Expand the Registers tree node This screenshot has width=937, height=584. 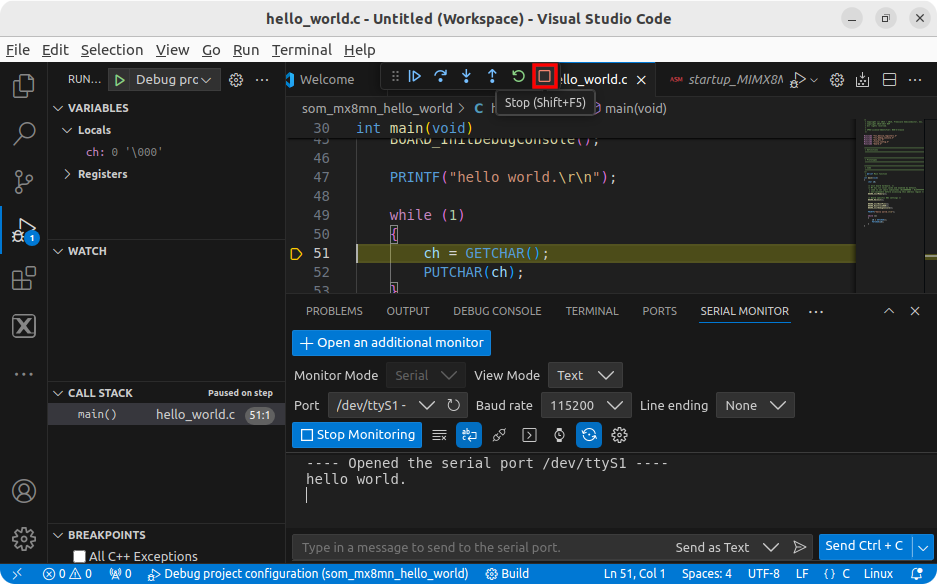67,174
